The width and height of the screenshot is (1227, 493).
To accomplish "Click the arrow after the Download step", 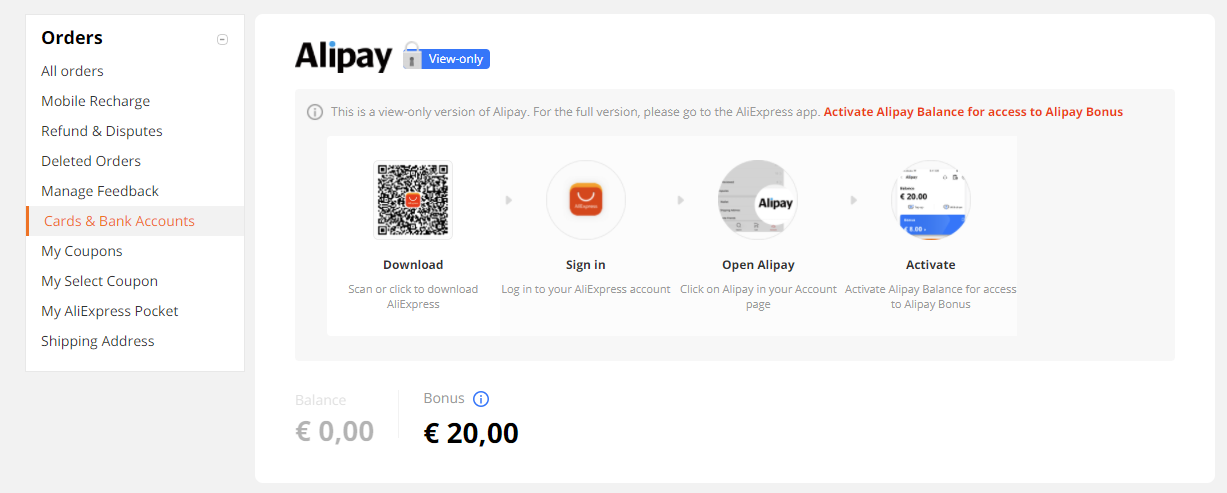I will coord(508,200).
